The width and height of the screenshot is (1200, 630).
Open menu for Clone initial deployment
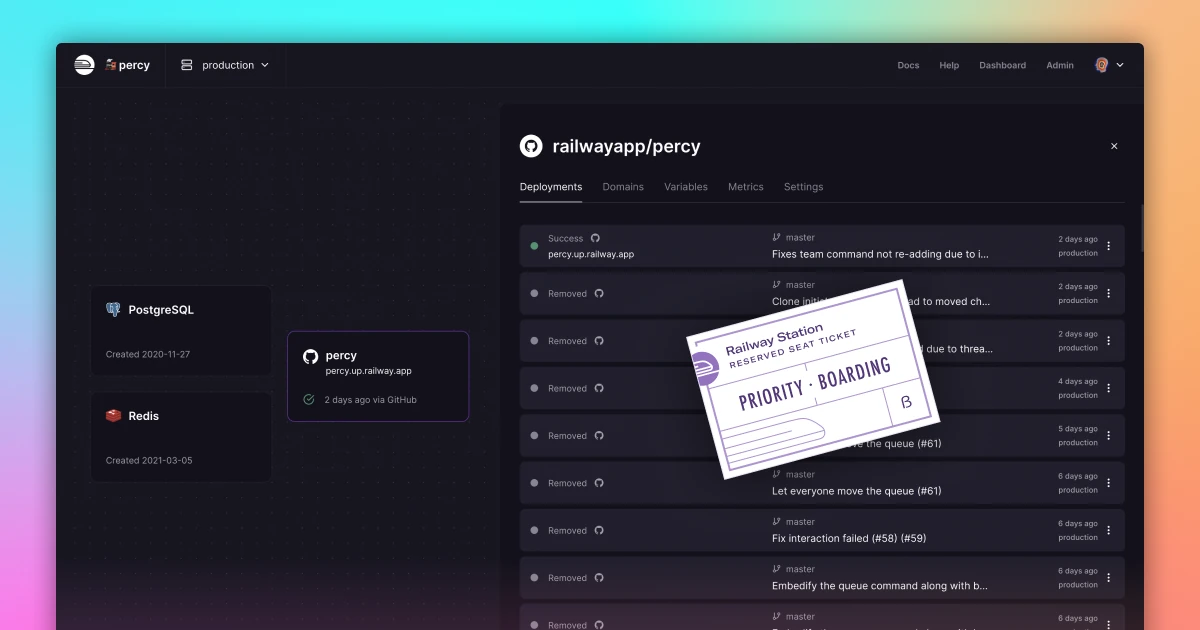(x=1108, y=293)
